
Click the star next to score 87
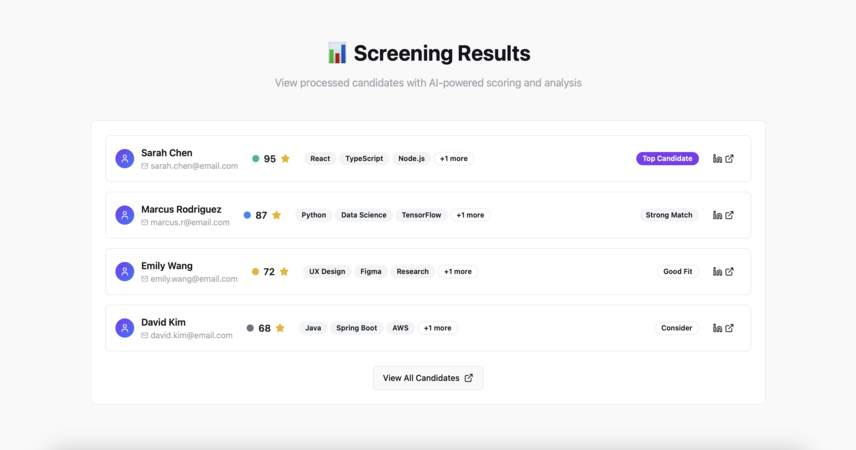pos(277,215)
